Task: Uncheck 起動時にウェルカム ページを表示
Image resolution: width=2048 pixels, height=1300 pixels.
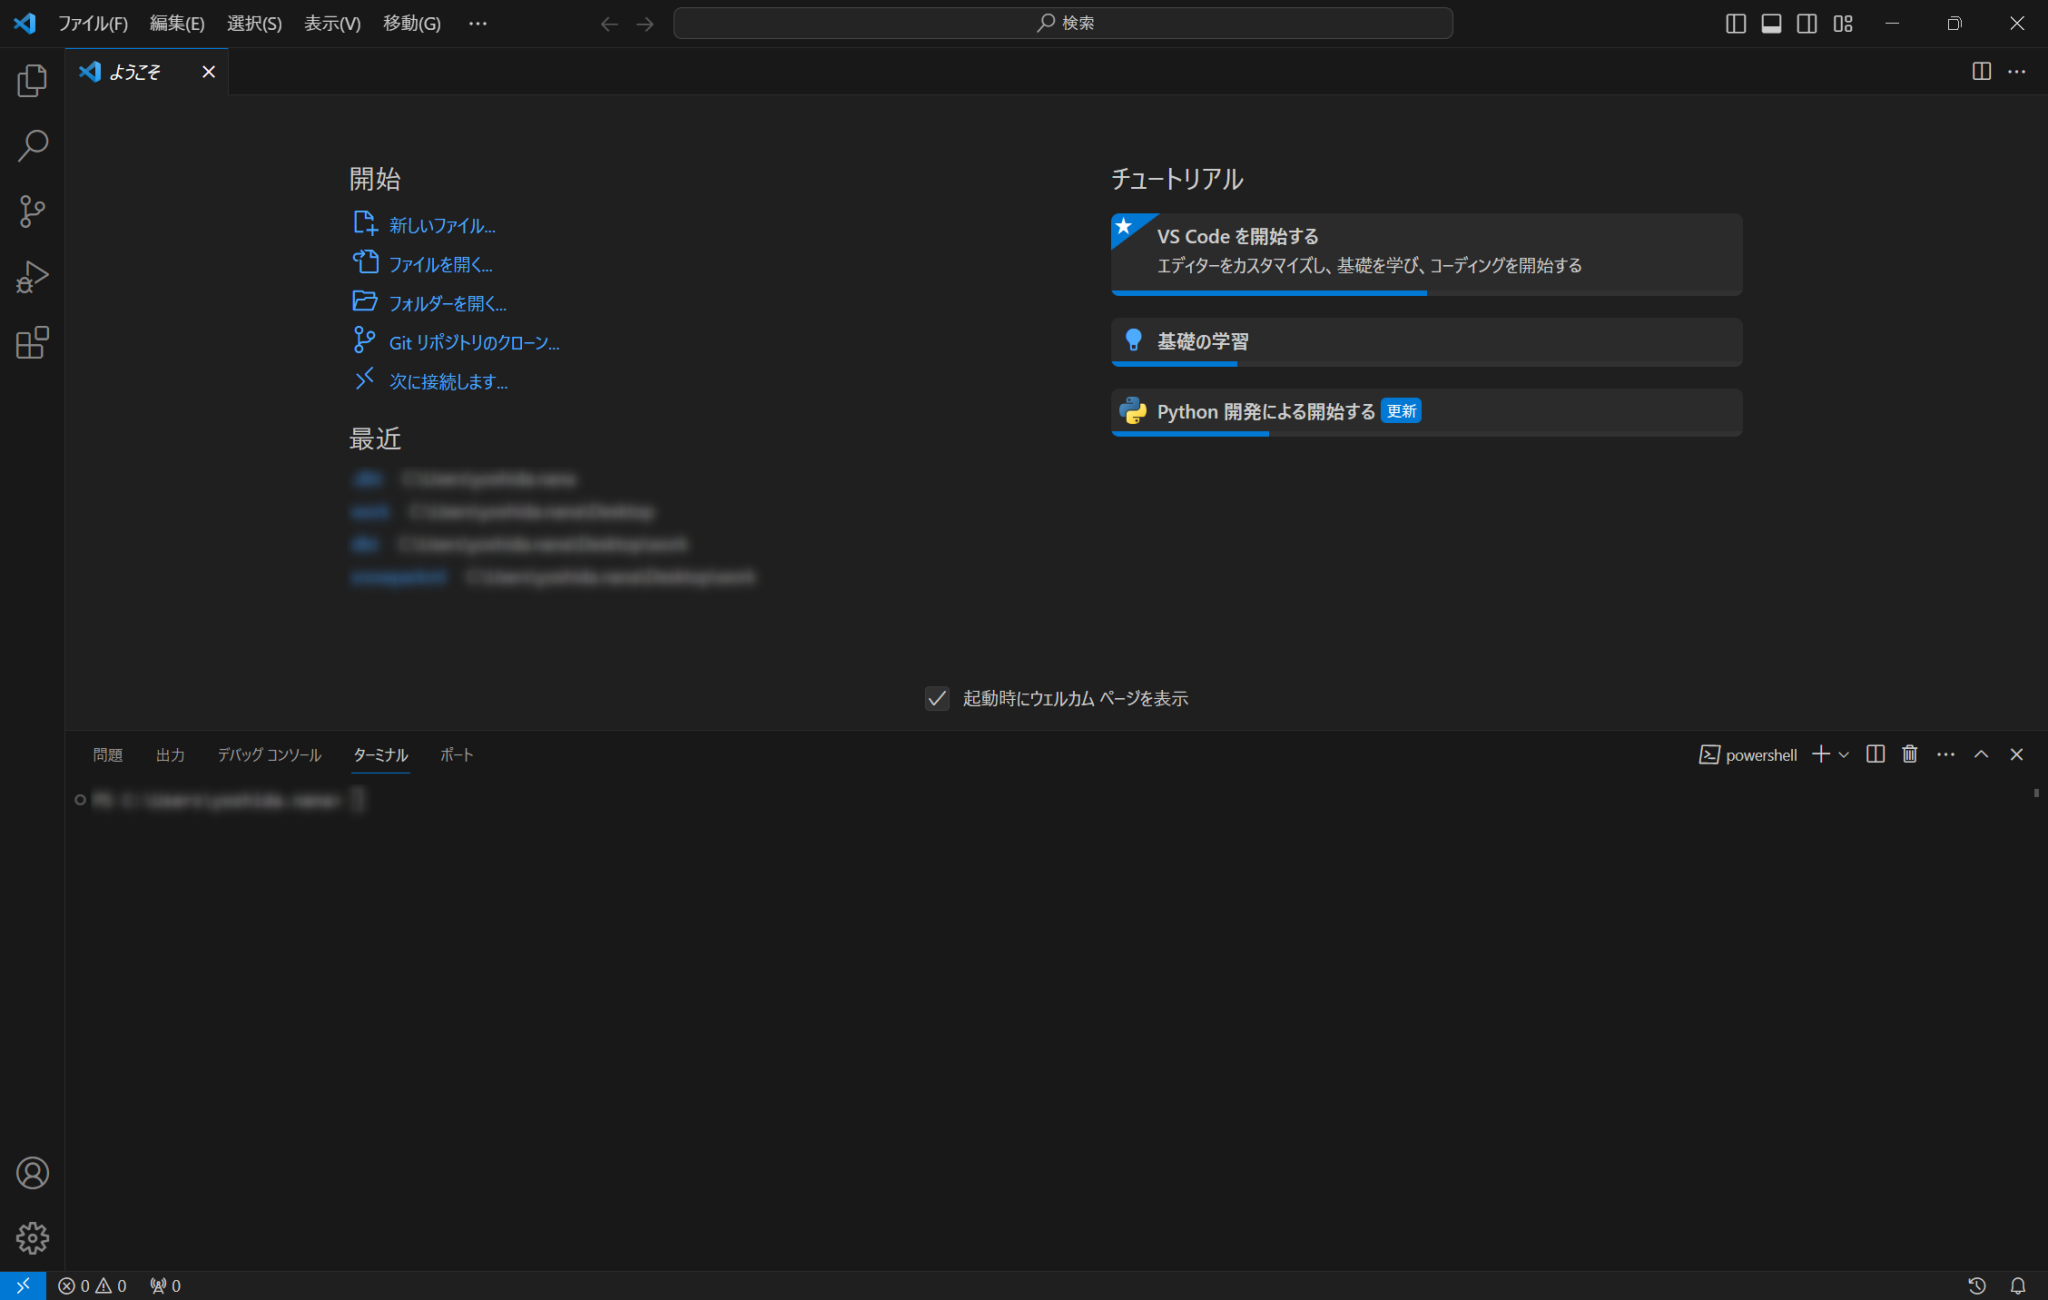Action: click(937, 698)
